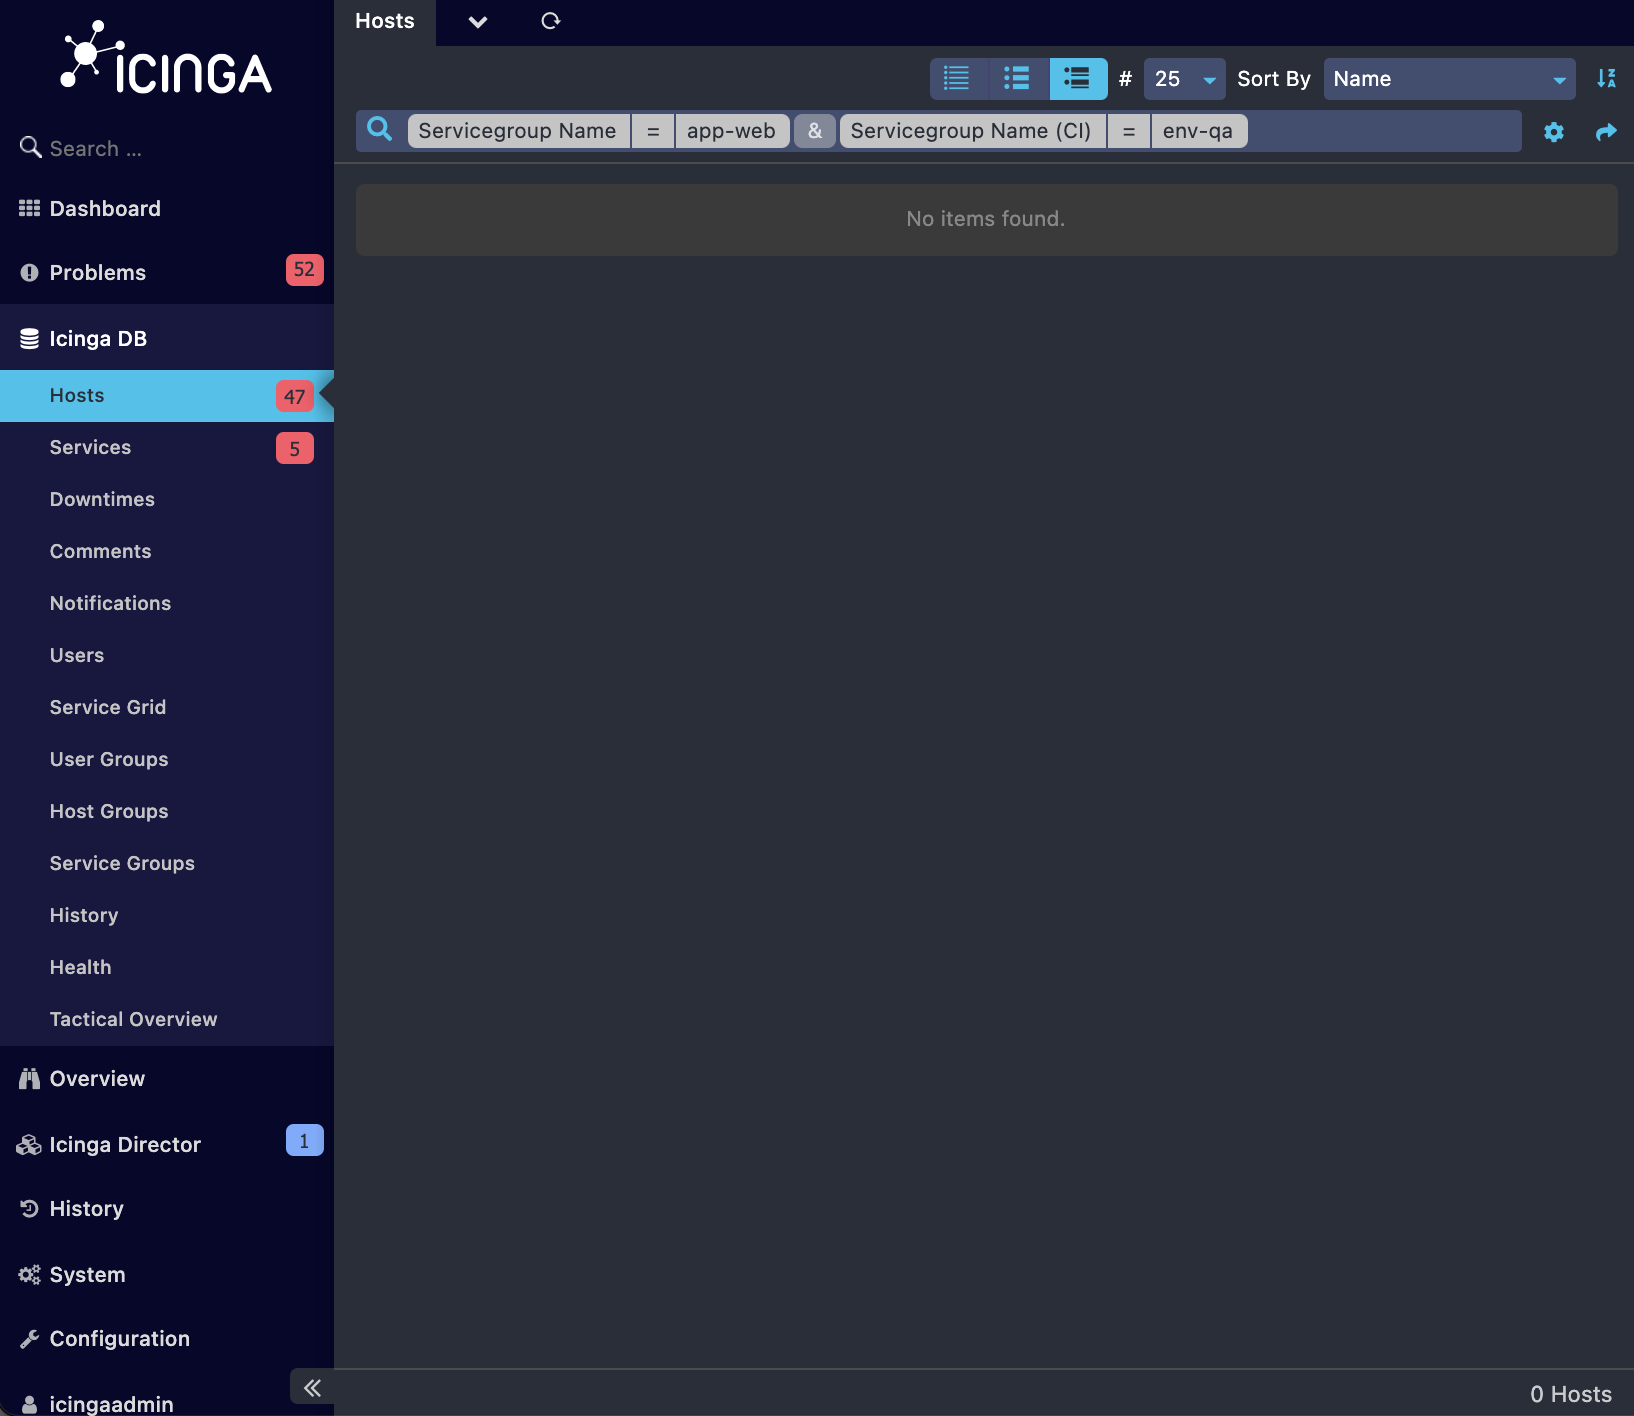This screenshot has width=1634, height=1416.
Task: Click the Servicegroup Name filter column
Action: coord(518,131)
